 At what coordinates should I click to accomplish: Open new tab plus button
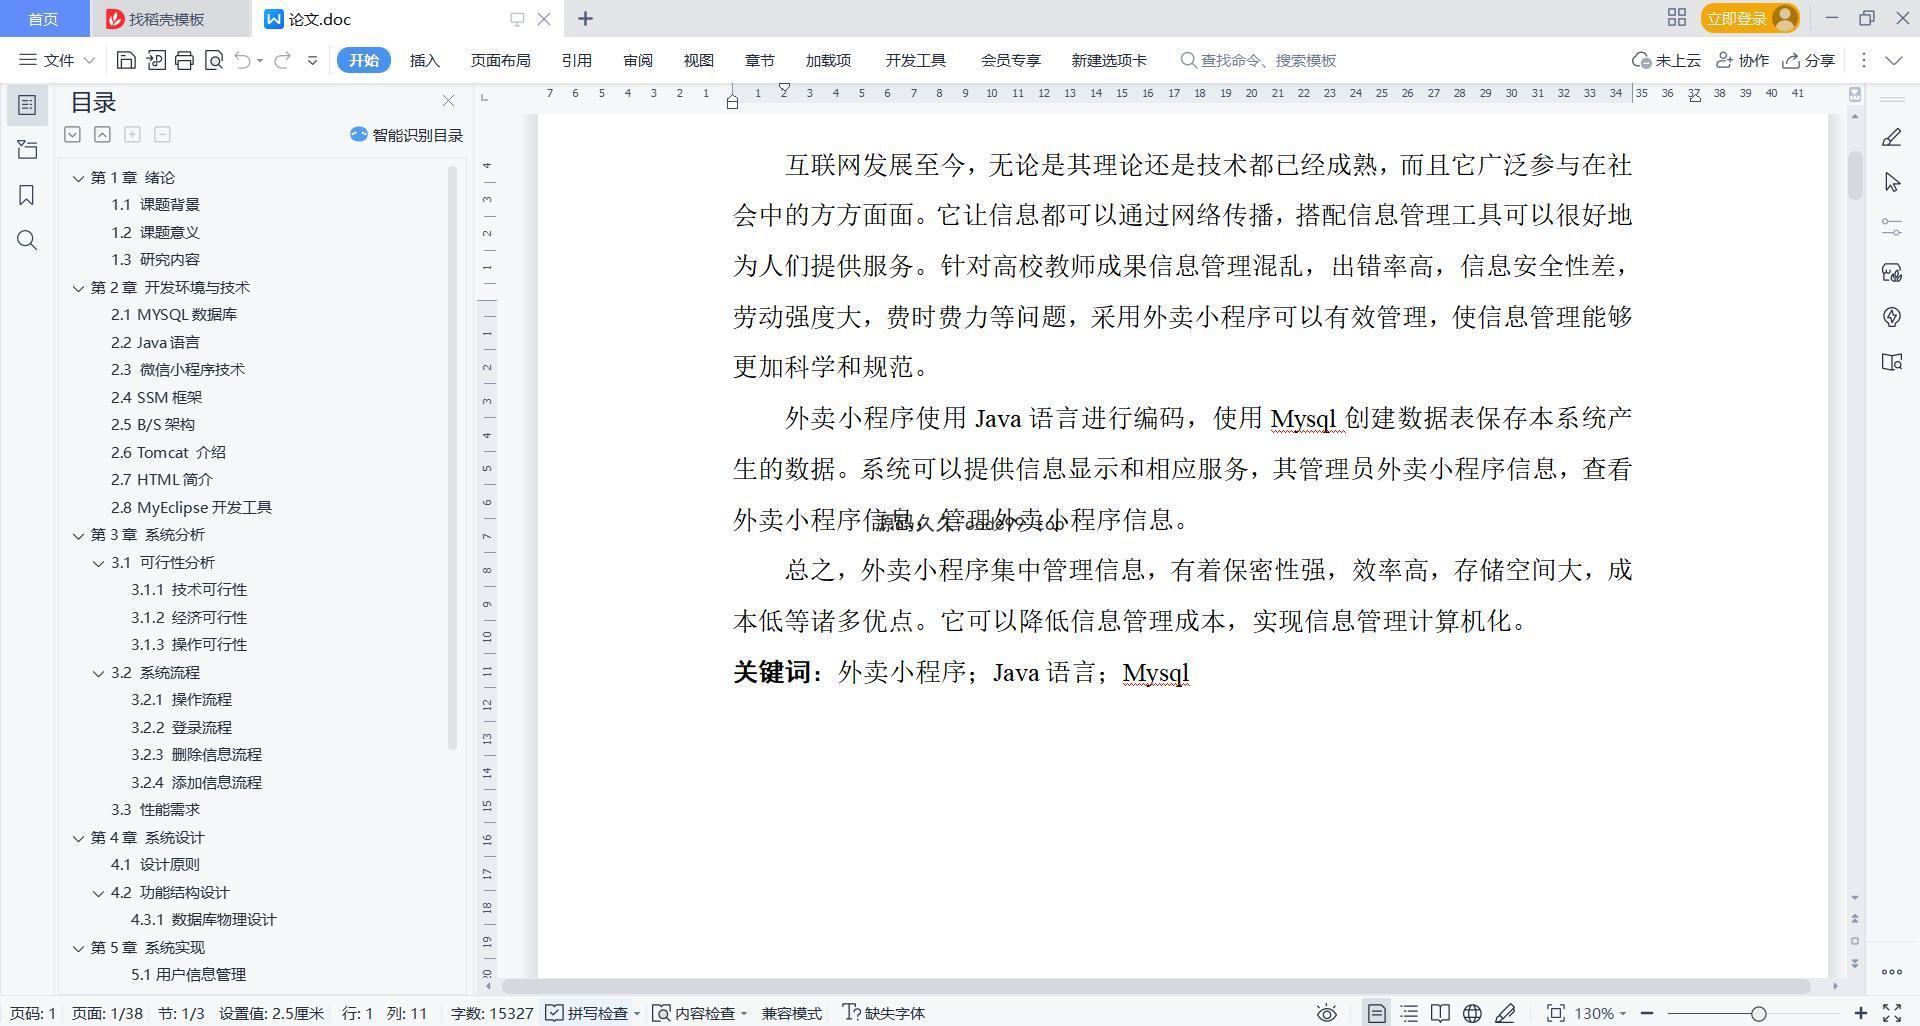click(x=586, y=18)
